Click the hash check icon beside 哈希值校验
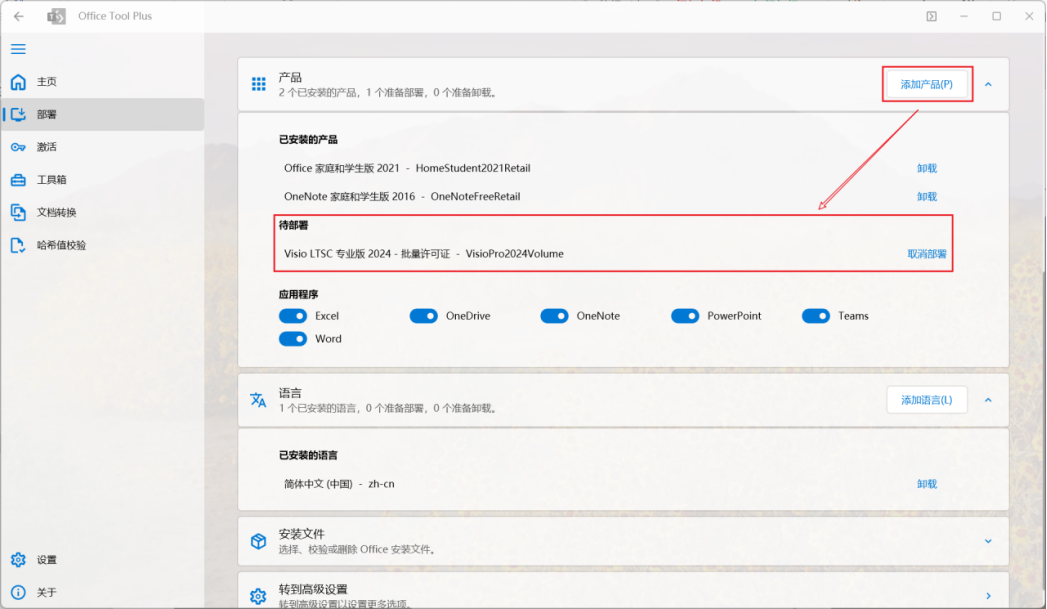1047x609 pixels. pyautogui.click(x=18, y=245)
